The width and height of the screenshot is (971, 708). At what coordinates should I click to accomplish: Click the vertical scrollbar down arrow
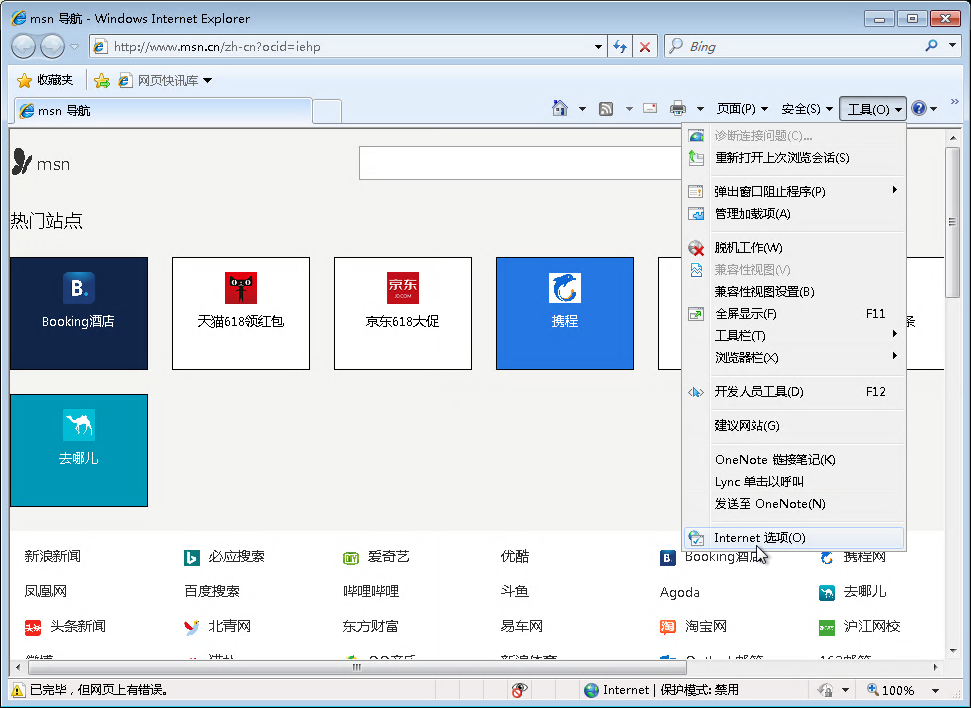(952, 651)
